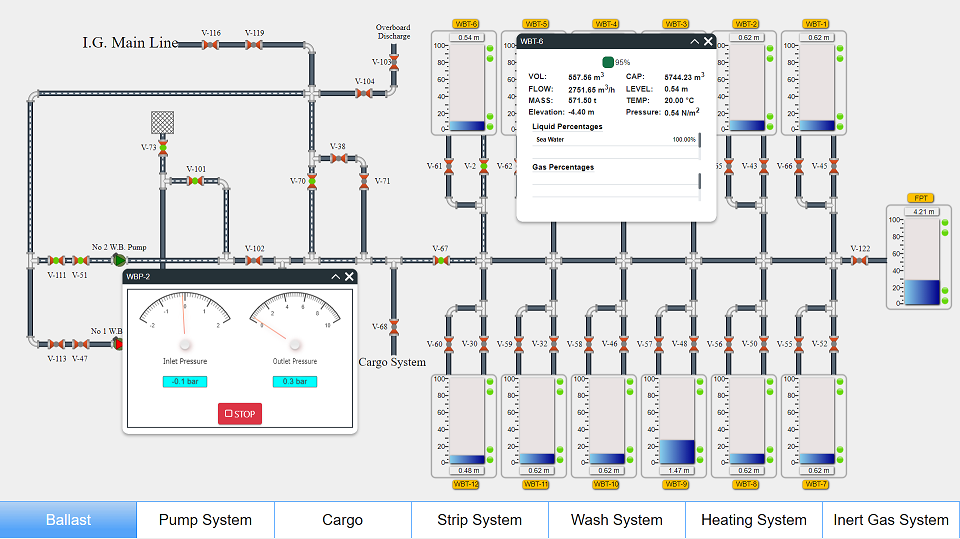This screenshot has width=960, height=539.
Task: Open the Cargo tab
Action: (x=342, y=520)
